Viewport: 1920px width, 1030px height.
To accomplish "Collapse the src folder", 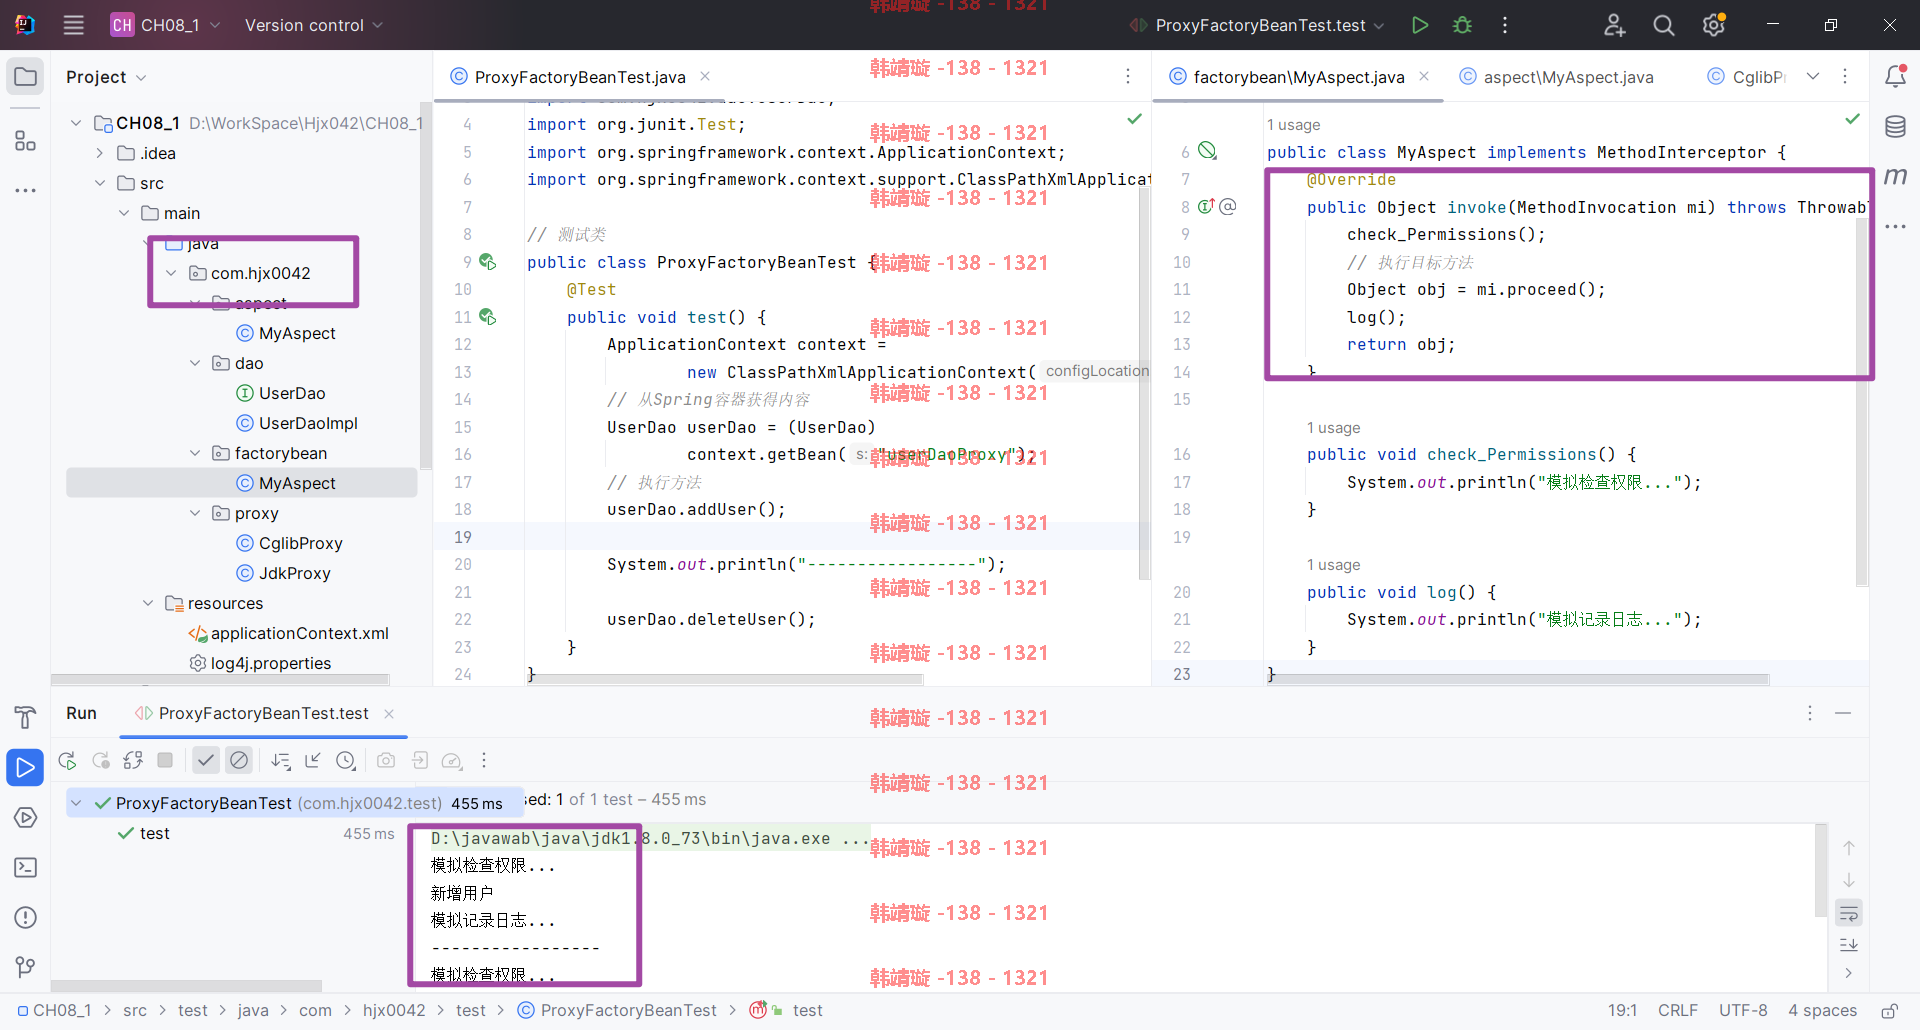I will (x=100, y=183).
